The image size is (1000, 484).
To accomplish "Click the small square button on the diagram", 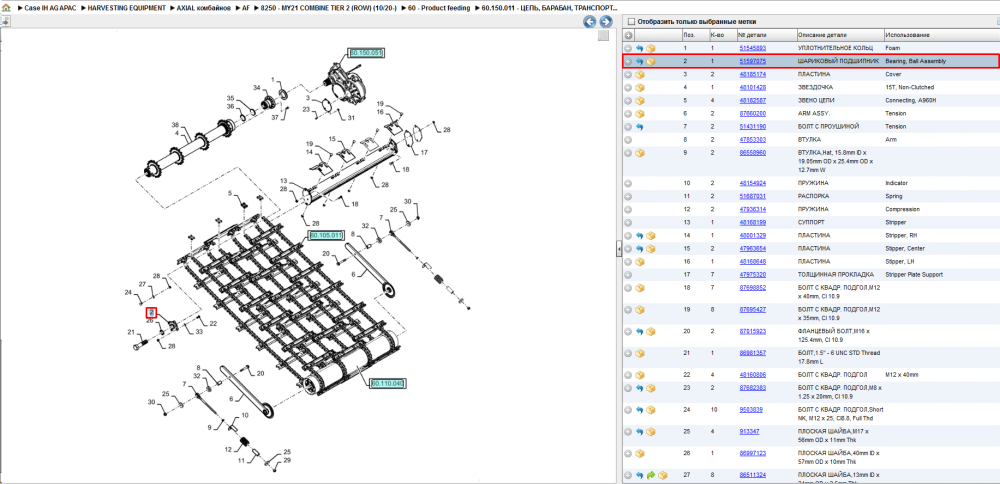I will tap(603, 36).
